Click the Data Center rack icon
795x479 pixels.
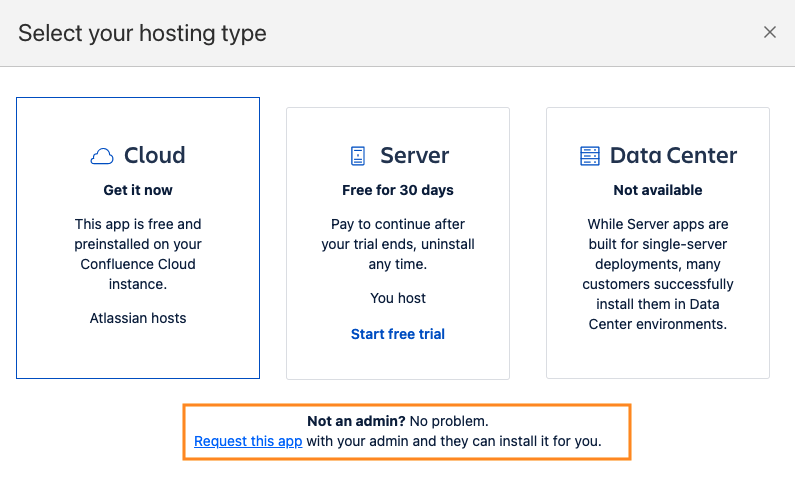tap(591, 156)
